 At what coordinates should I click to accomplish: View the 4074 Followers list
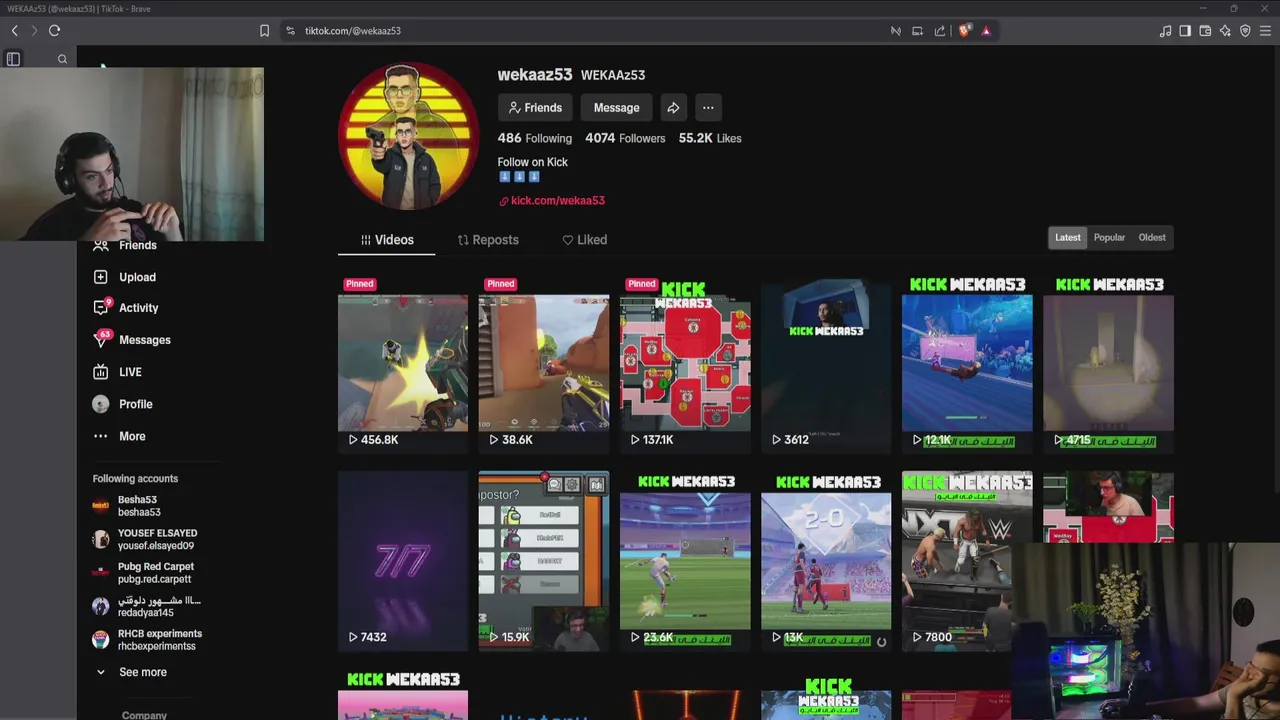tap(625, 138)
